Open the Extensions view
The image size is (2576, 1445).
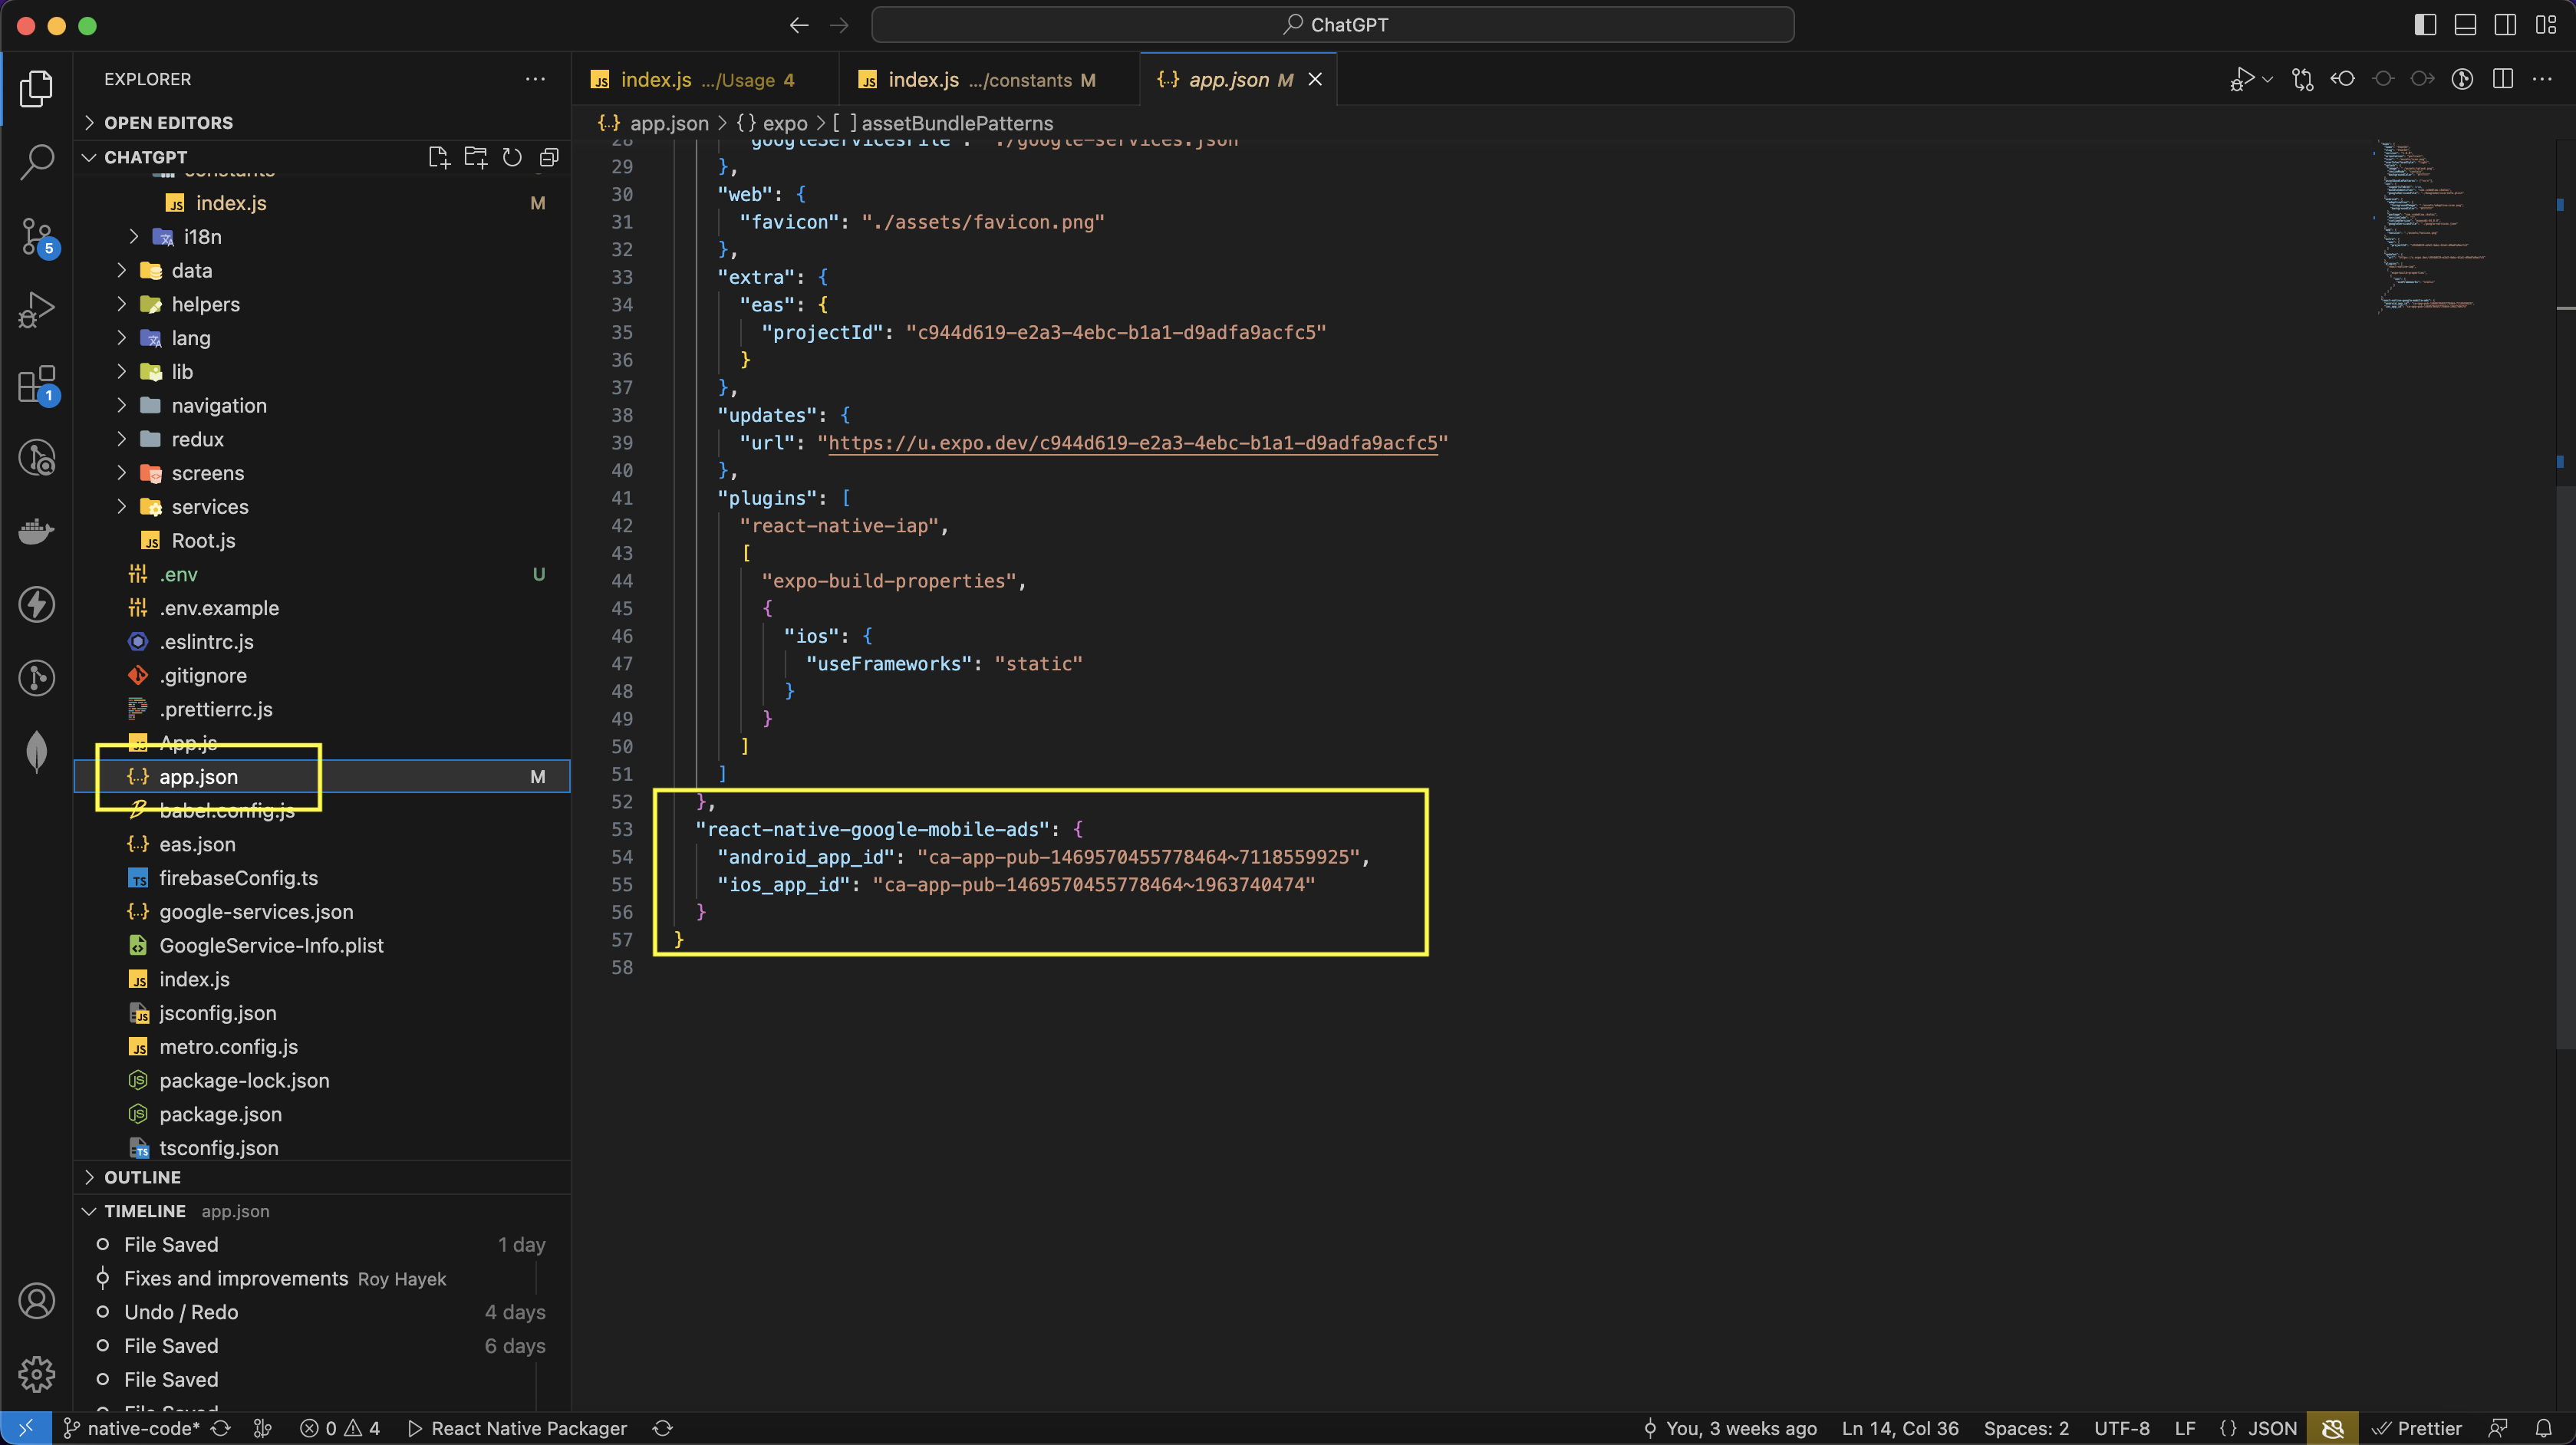click(36, 383)
